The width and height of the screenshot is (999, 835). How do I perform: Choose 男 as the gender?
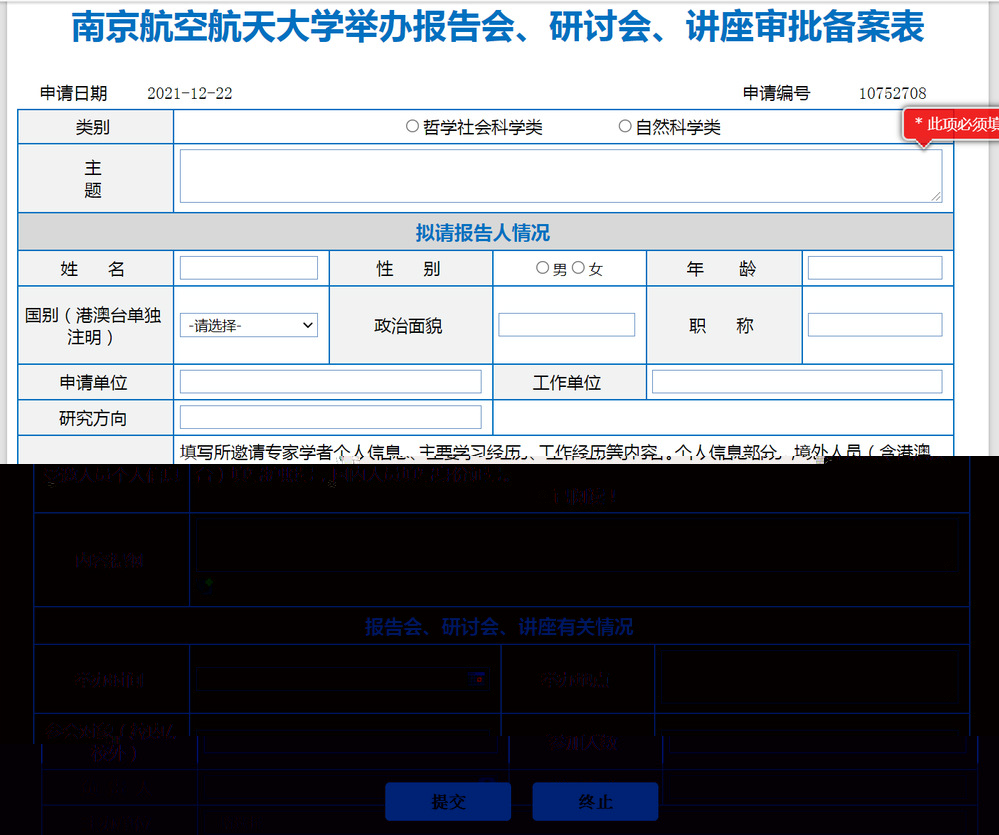(x=542, y=268)
